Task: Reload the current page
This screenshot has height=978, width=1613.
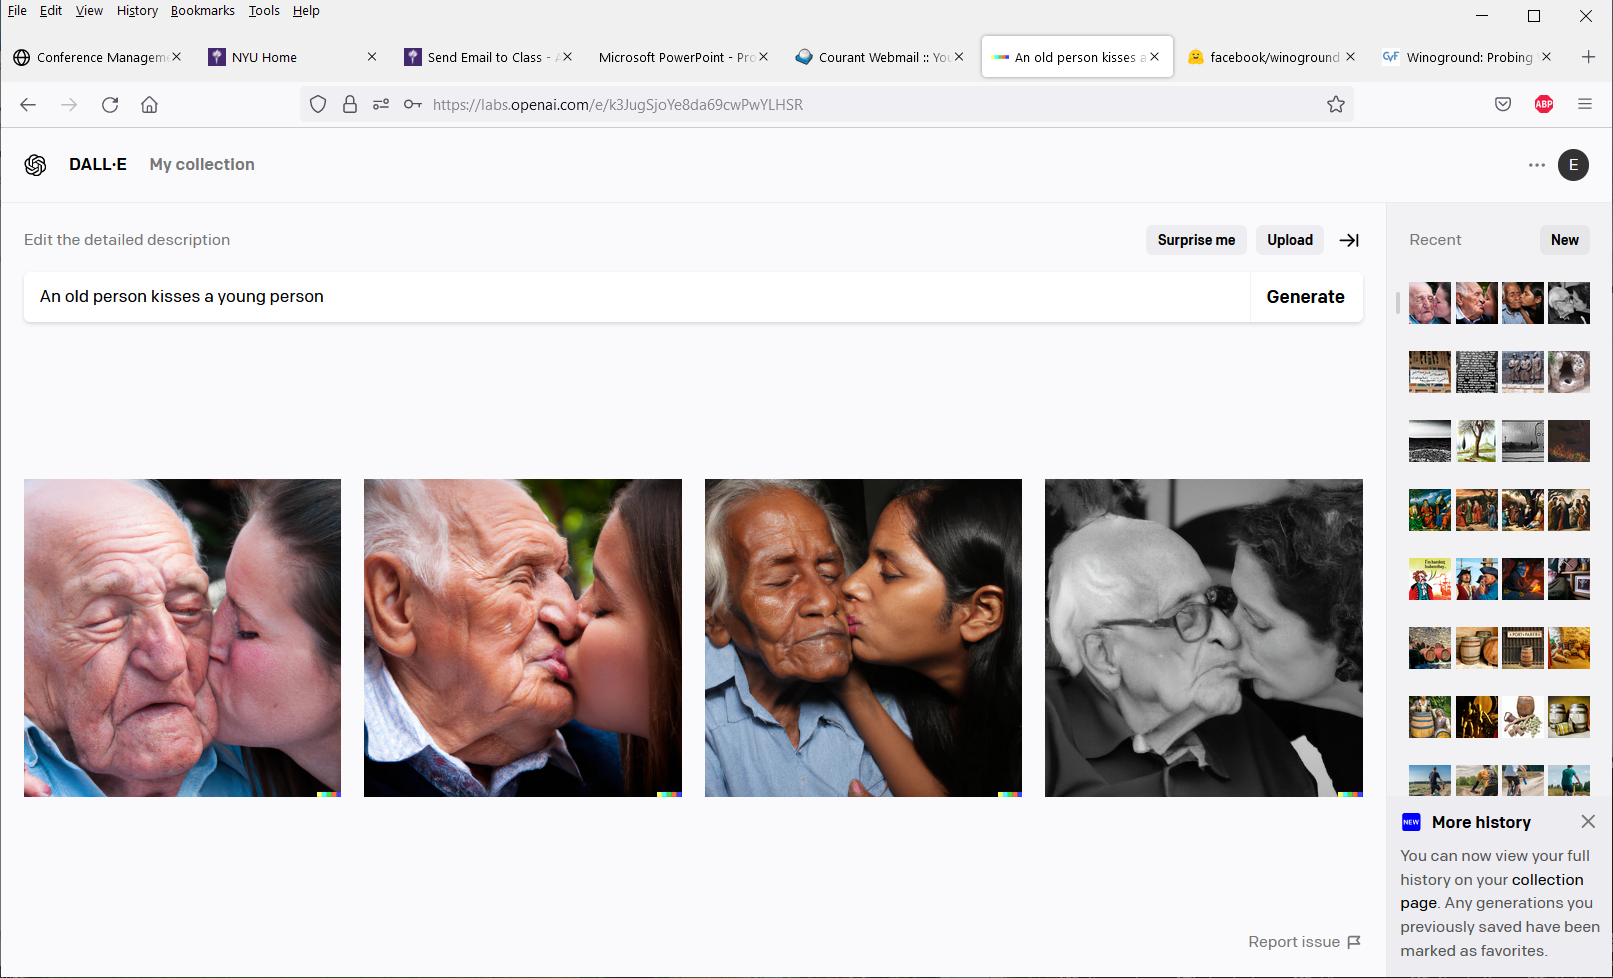Action: (x=110, y=105)
